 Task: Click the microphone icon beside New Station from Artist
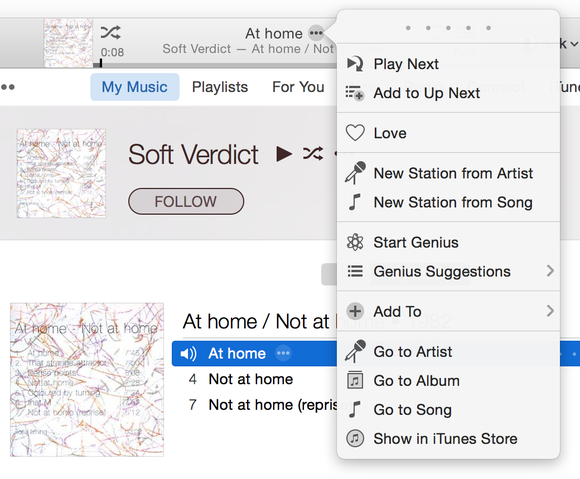pos(355,173)
